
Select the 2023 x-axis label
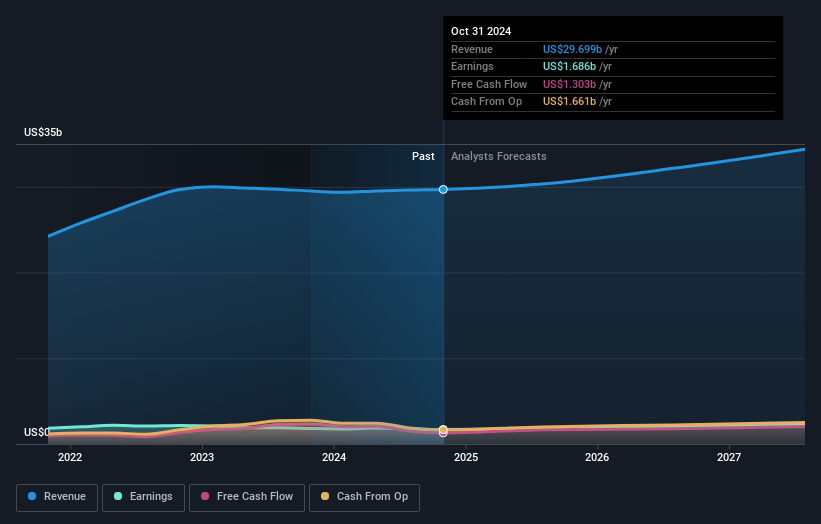click(x=202, y=457)
